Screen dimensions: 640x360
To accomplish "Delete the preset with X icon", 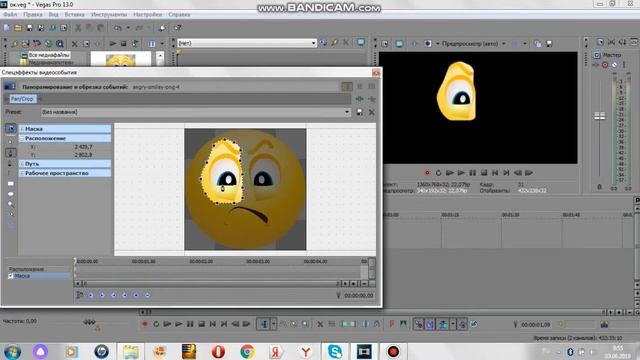I will 371,112.
